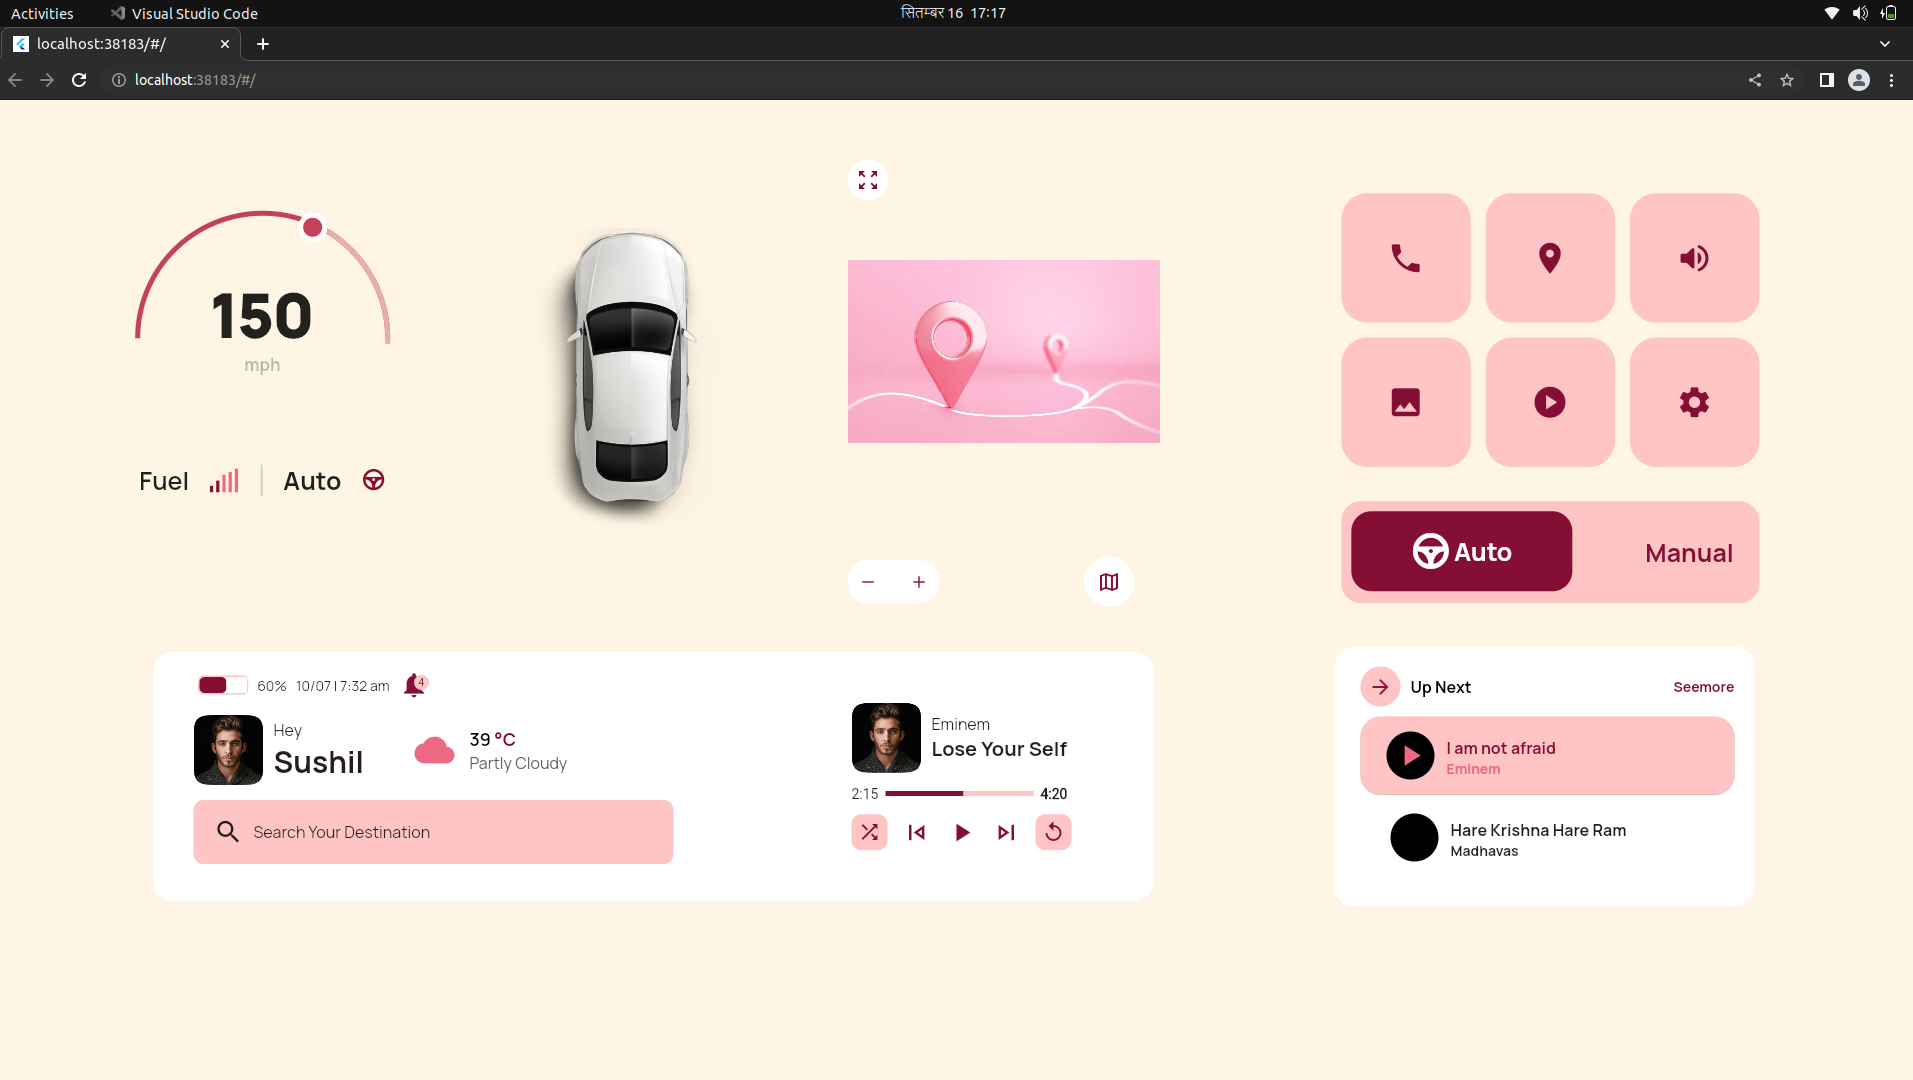Open the settings gear tile
The width and height of the screenshot is (1913, 1080).
[x=1693, y=402]
